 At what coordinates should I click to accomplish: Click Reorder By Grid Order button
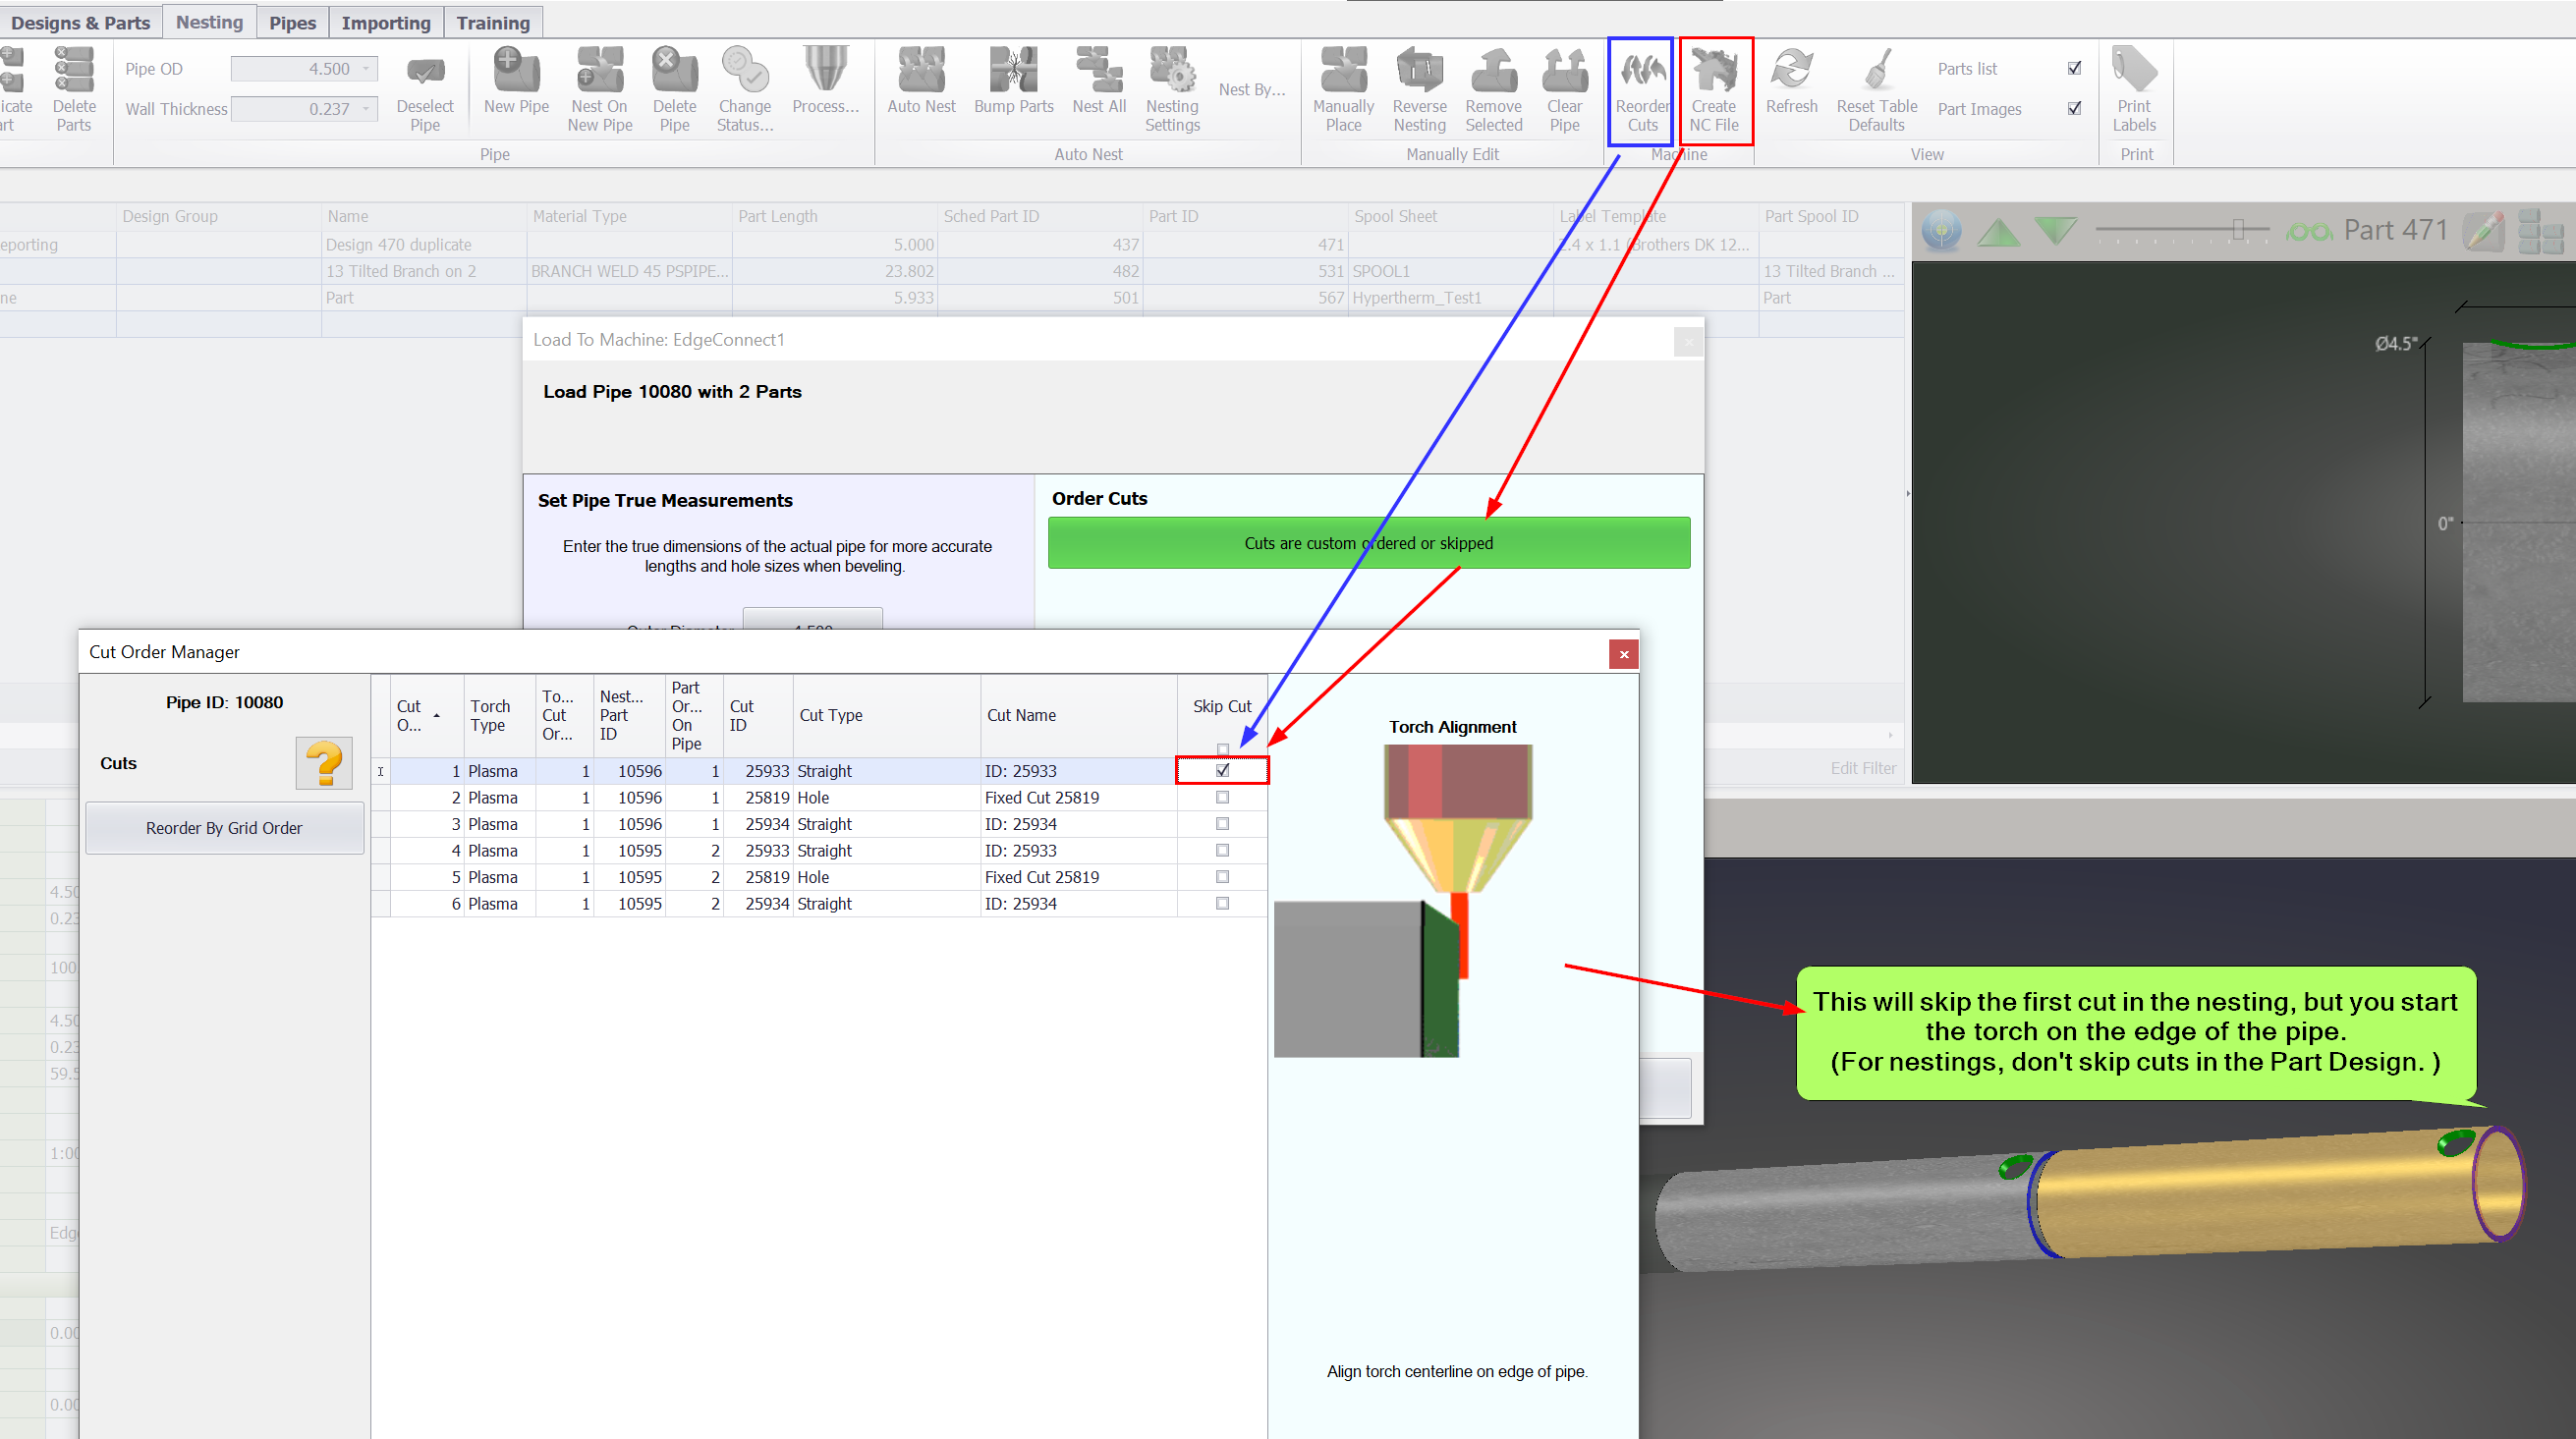[224, 828]
